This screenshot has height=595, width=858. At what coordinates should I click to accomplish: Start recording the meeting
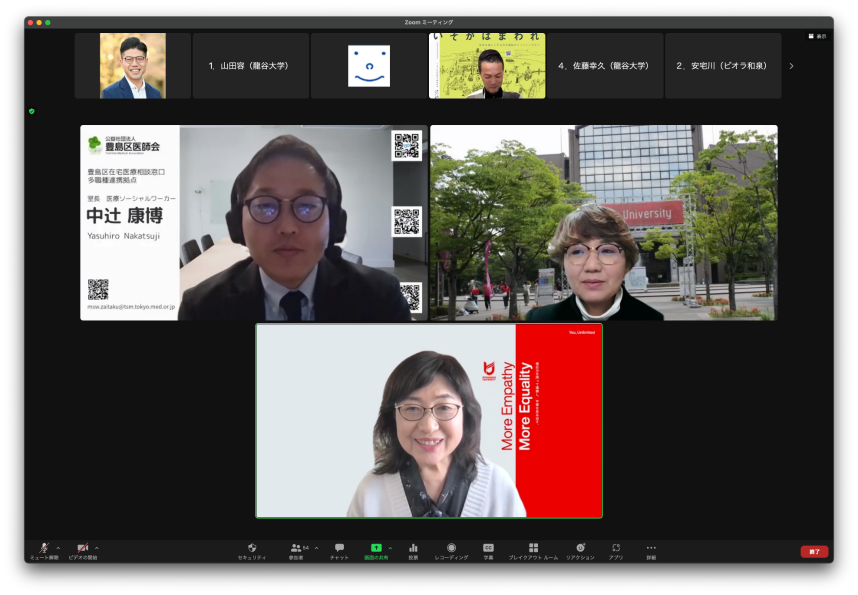tap(451, 549)
